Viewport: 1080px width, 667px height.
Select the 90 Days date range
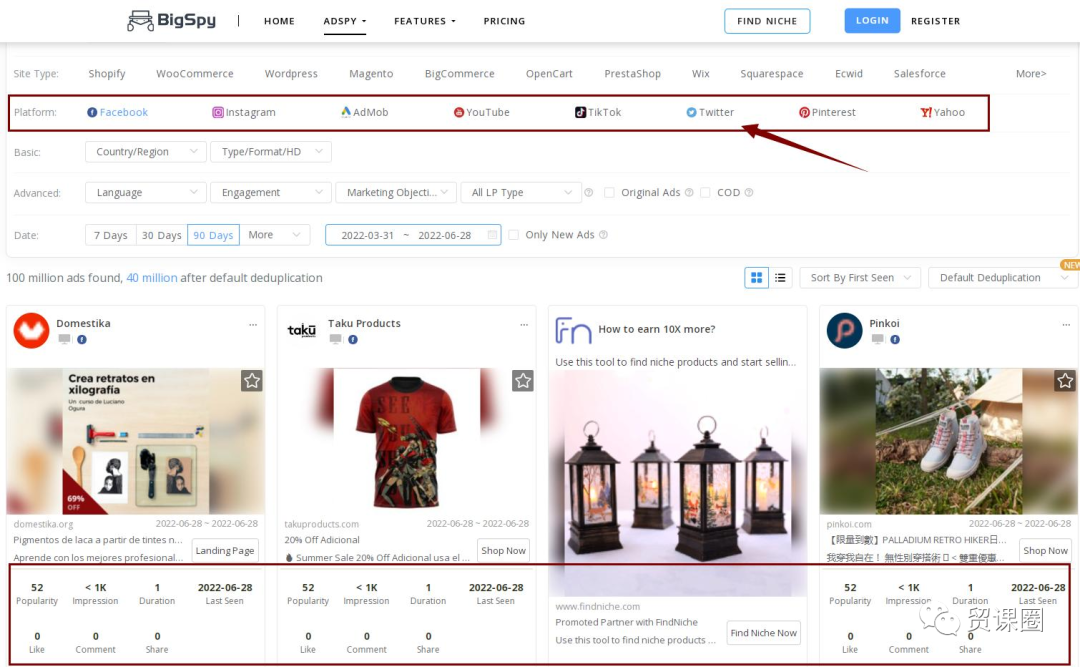(x=214, y=235)
